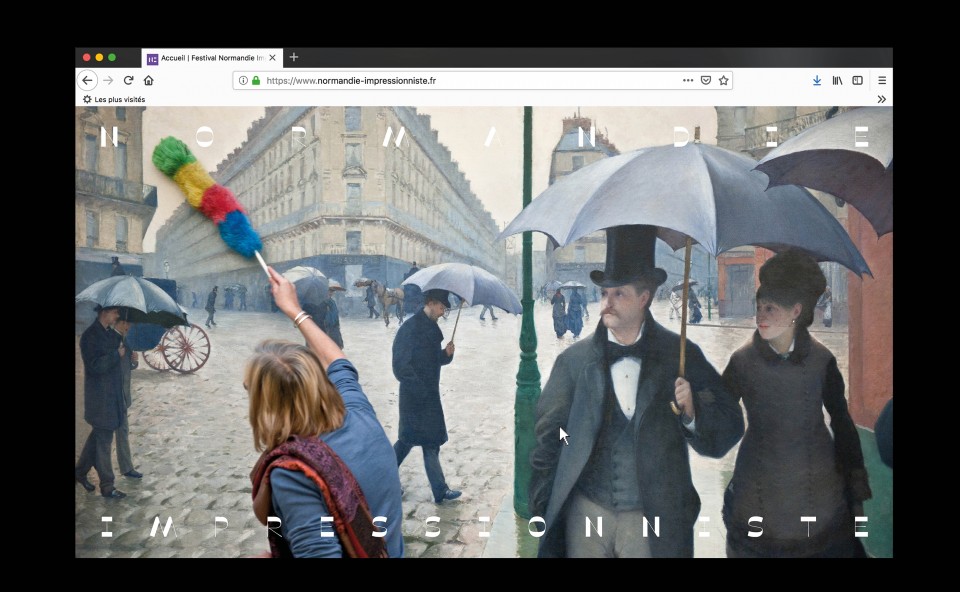Open the Les plus visités bookmarks folder
Screen dimensions: 960x592
click(x=114, y=99)
